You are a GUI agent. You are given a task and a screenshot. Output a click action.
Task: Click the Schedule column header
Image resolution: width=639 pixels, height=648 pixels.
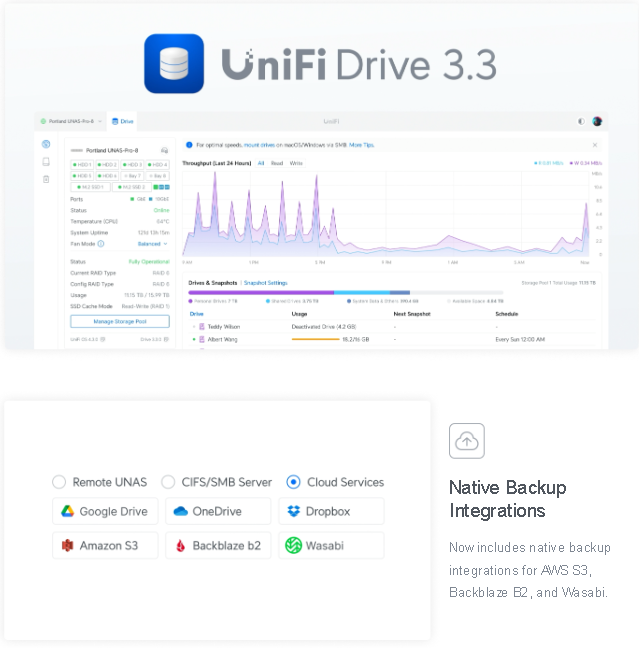[x=506, y=314]
